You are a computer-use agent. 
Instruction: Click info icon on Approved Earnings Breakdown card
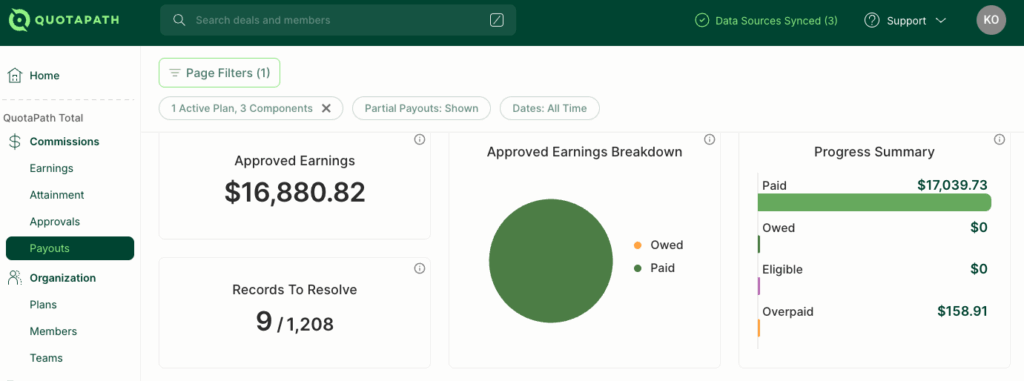(x=709, y=139)
